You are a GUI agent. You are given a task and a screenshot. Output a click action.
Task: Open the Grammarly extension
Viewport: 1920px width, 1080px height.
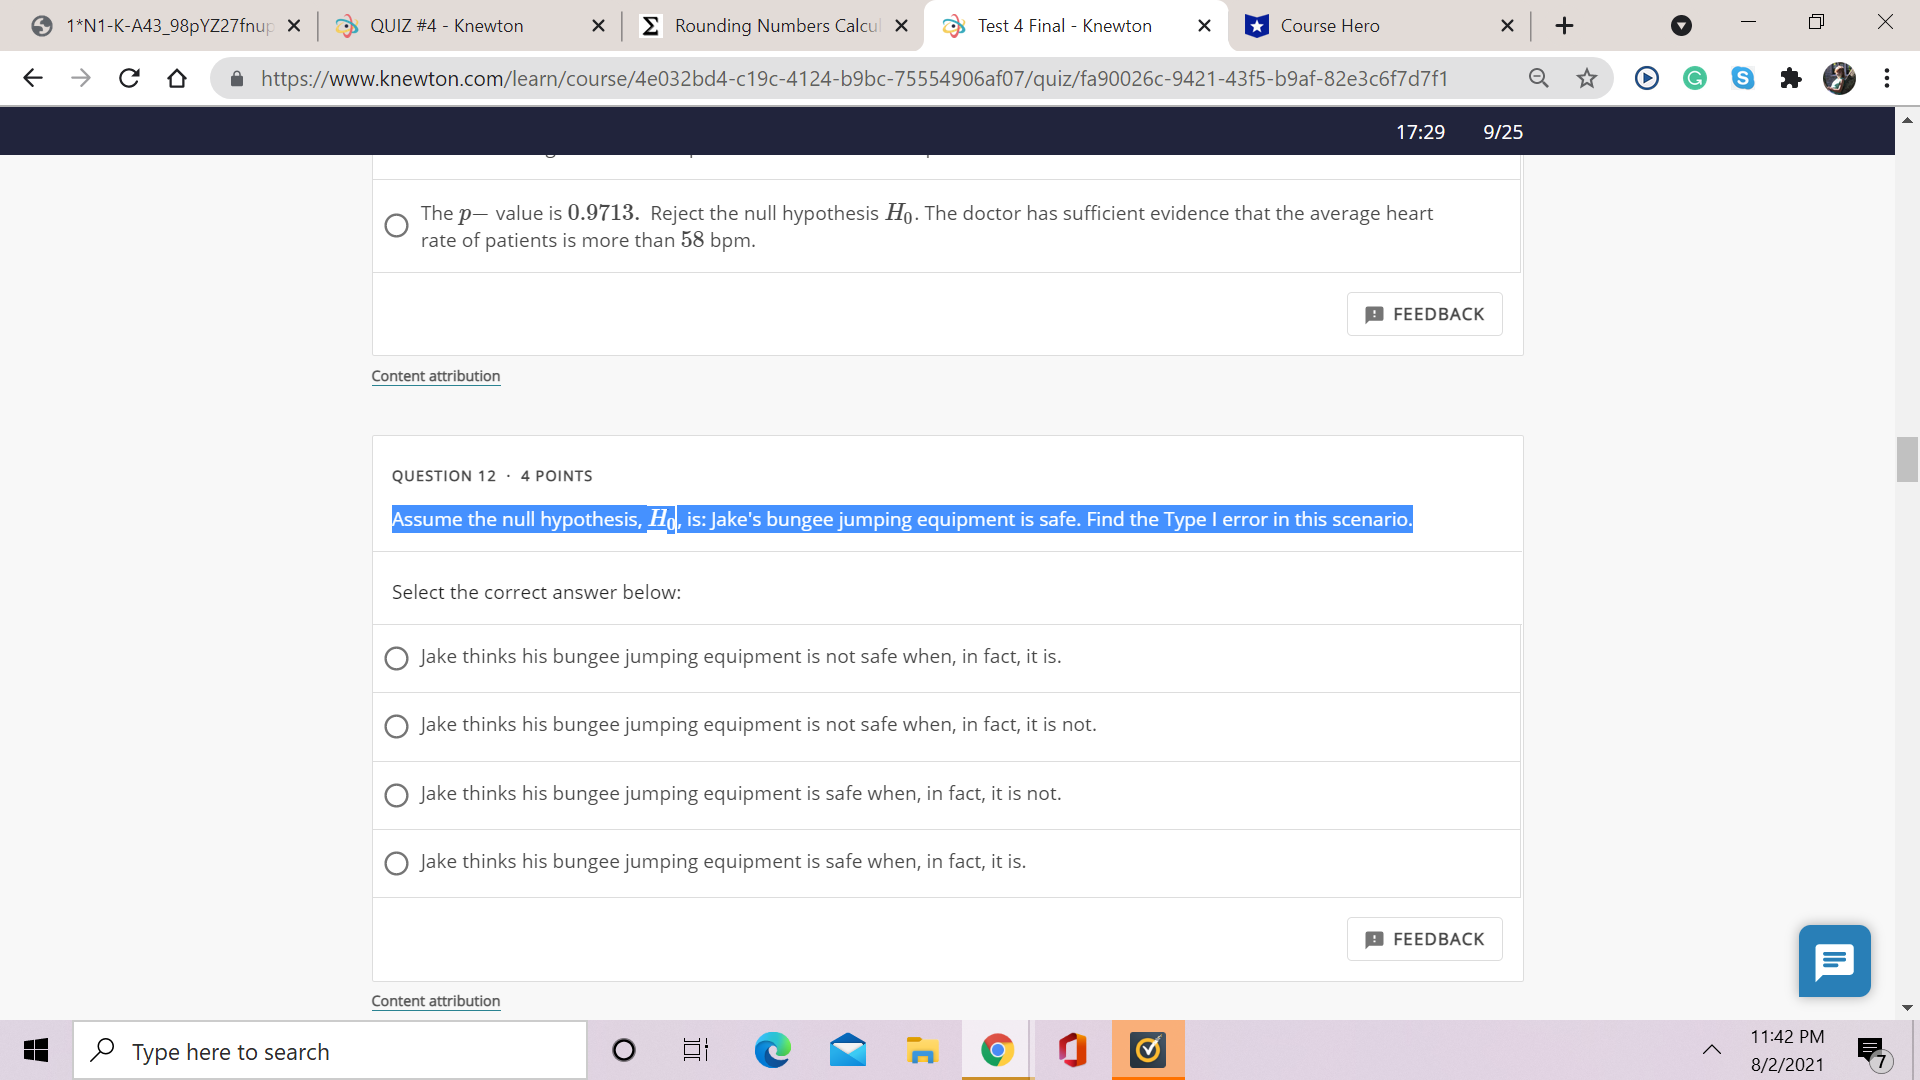[1694, 78]
